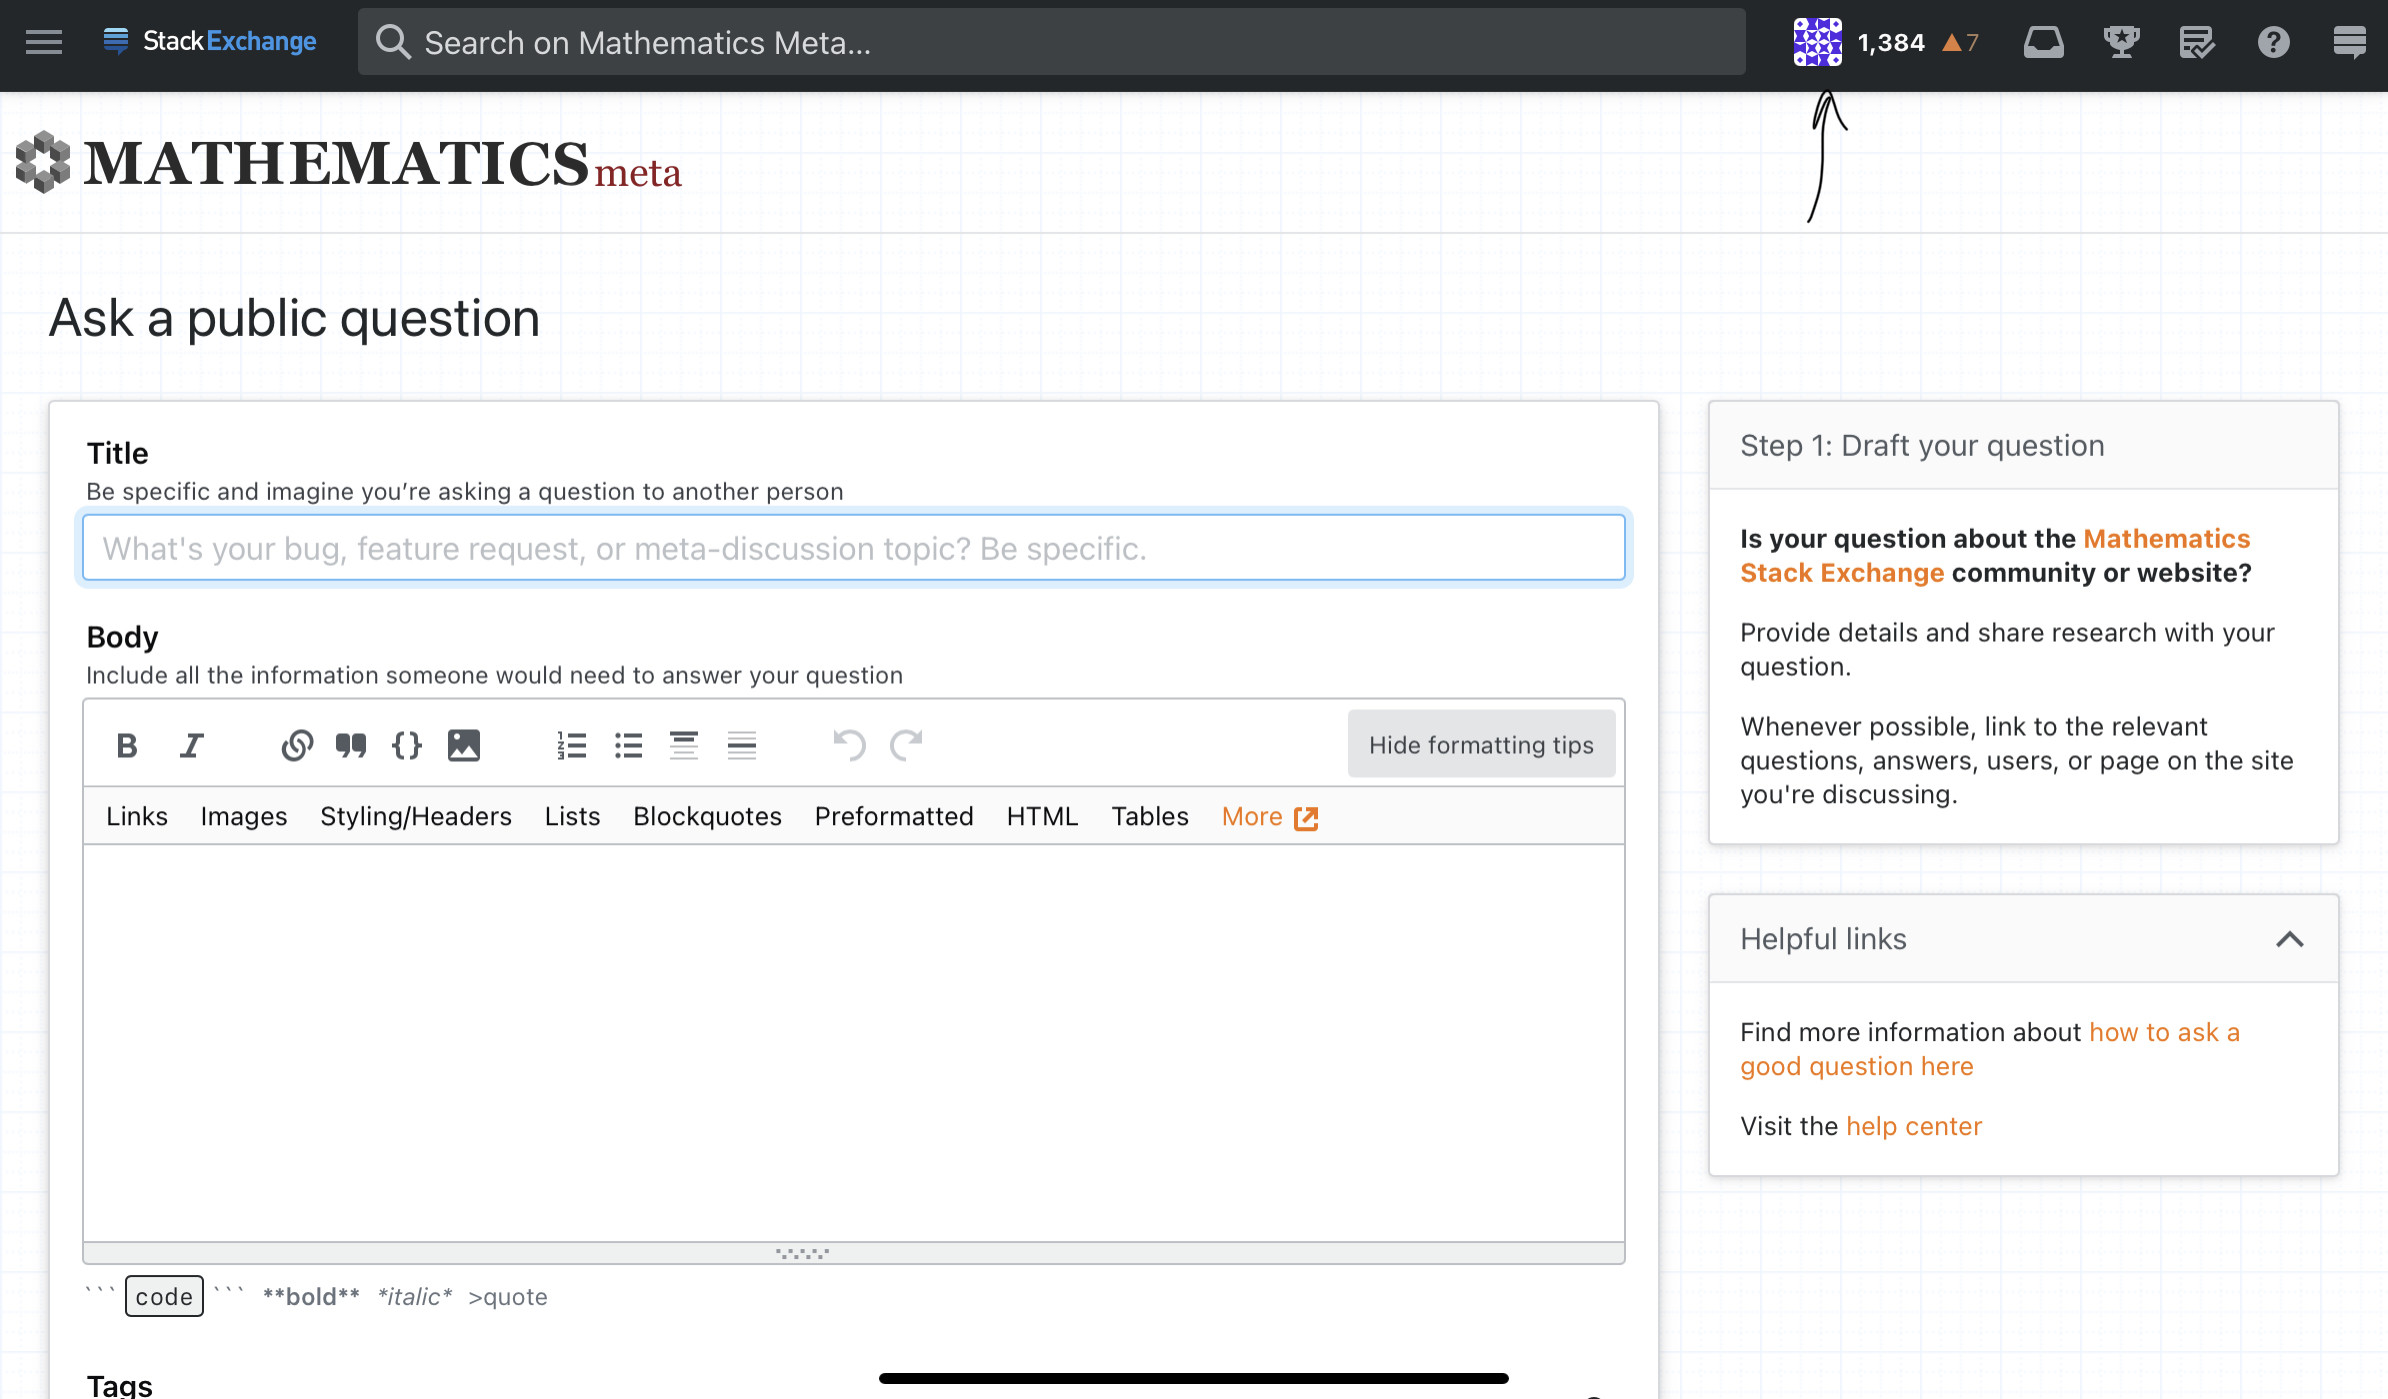Open the hamburger menu in top bar
The height and width of the screenshot is (1399, 2388).
[44, 42]
